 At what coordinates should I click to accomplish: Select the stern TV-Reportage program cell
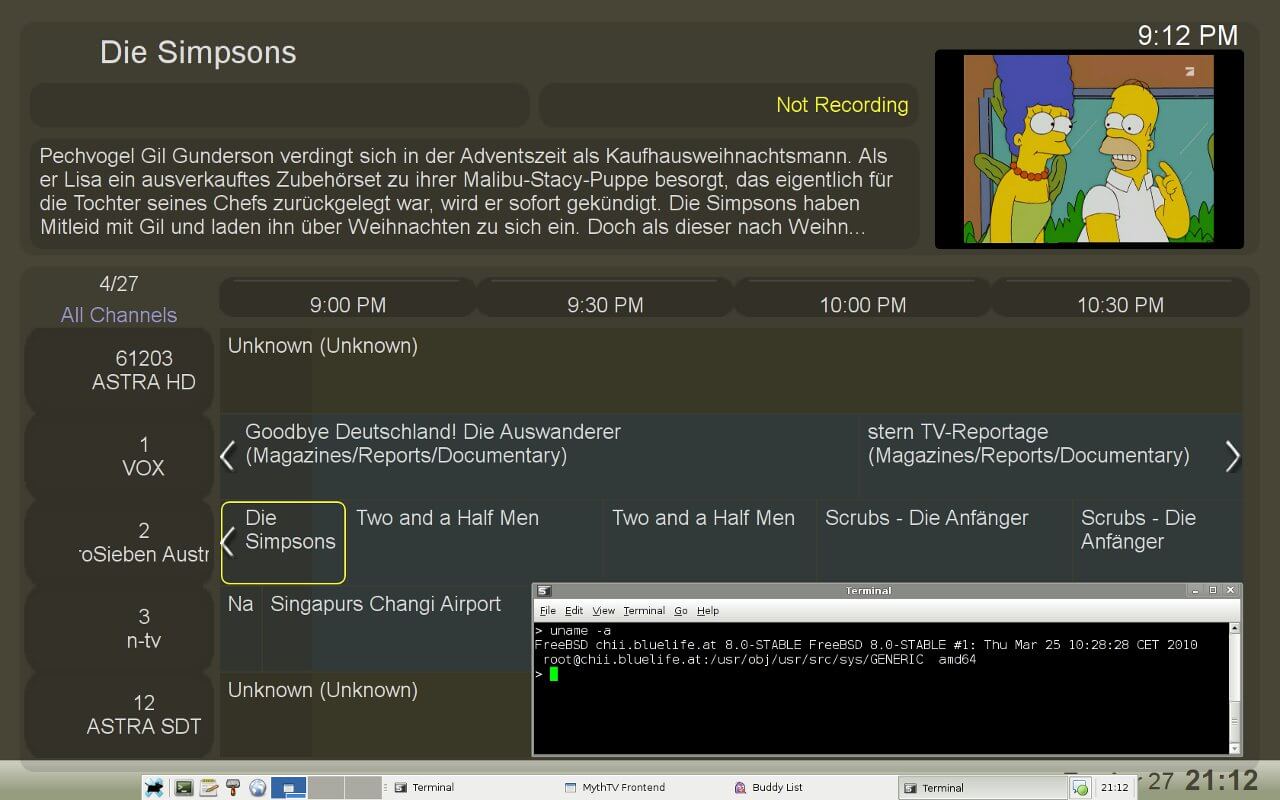(x=1028, y=444)
